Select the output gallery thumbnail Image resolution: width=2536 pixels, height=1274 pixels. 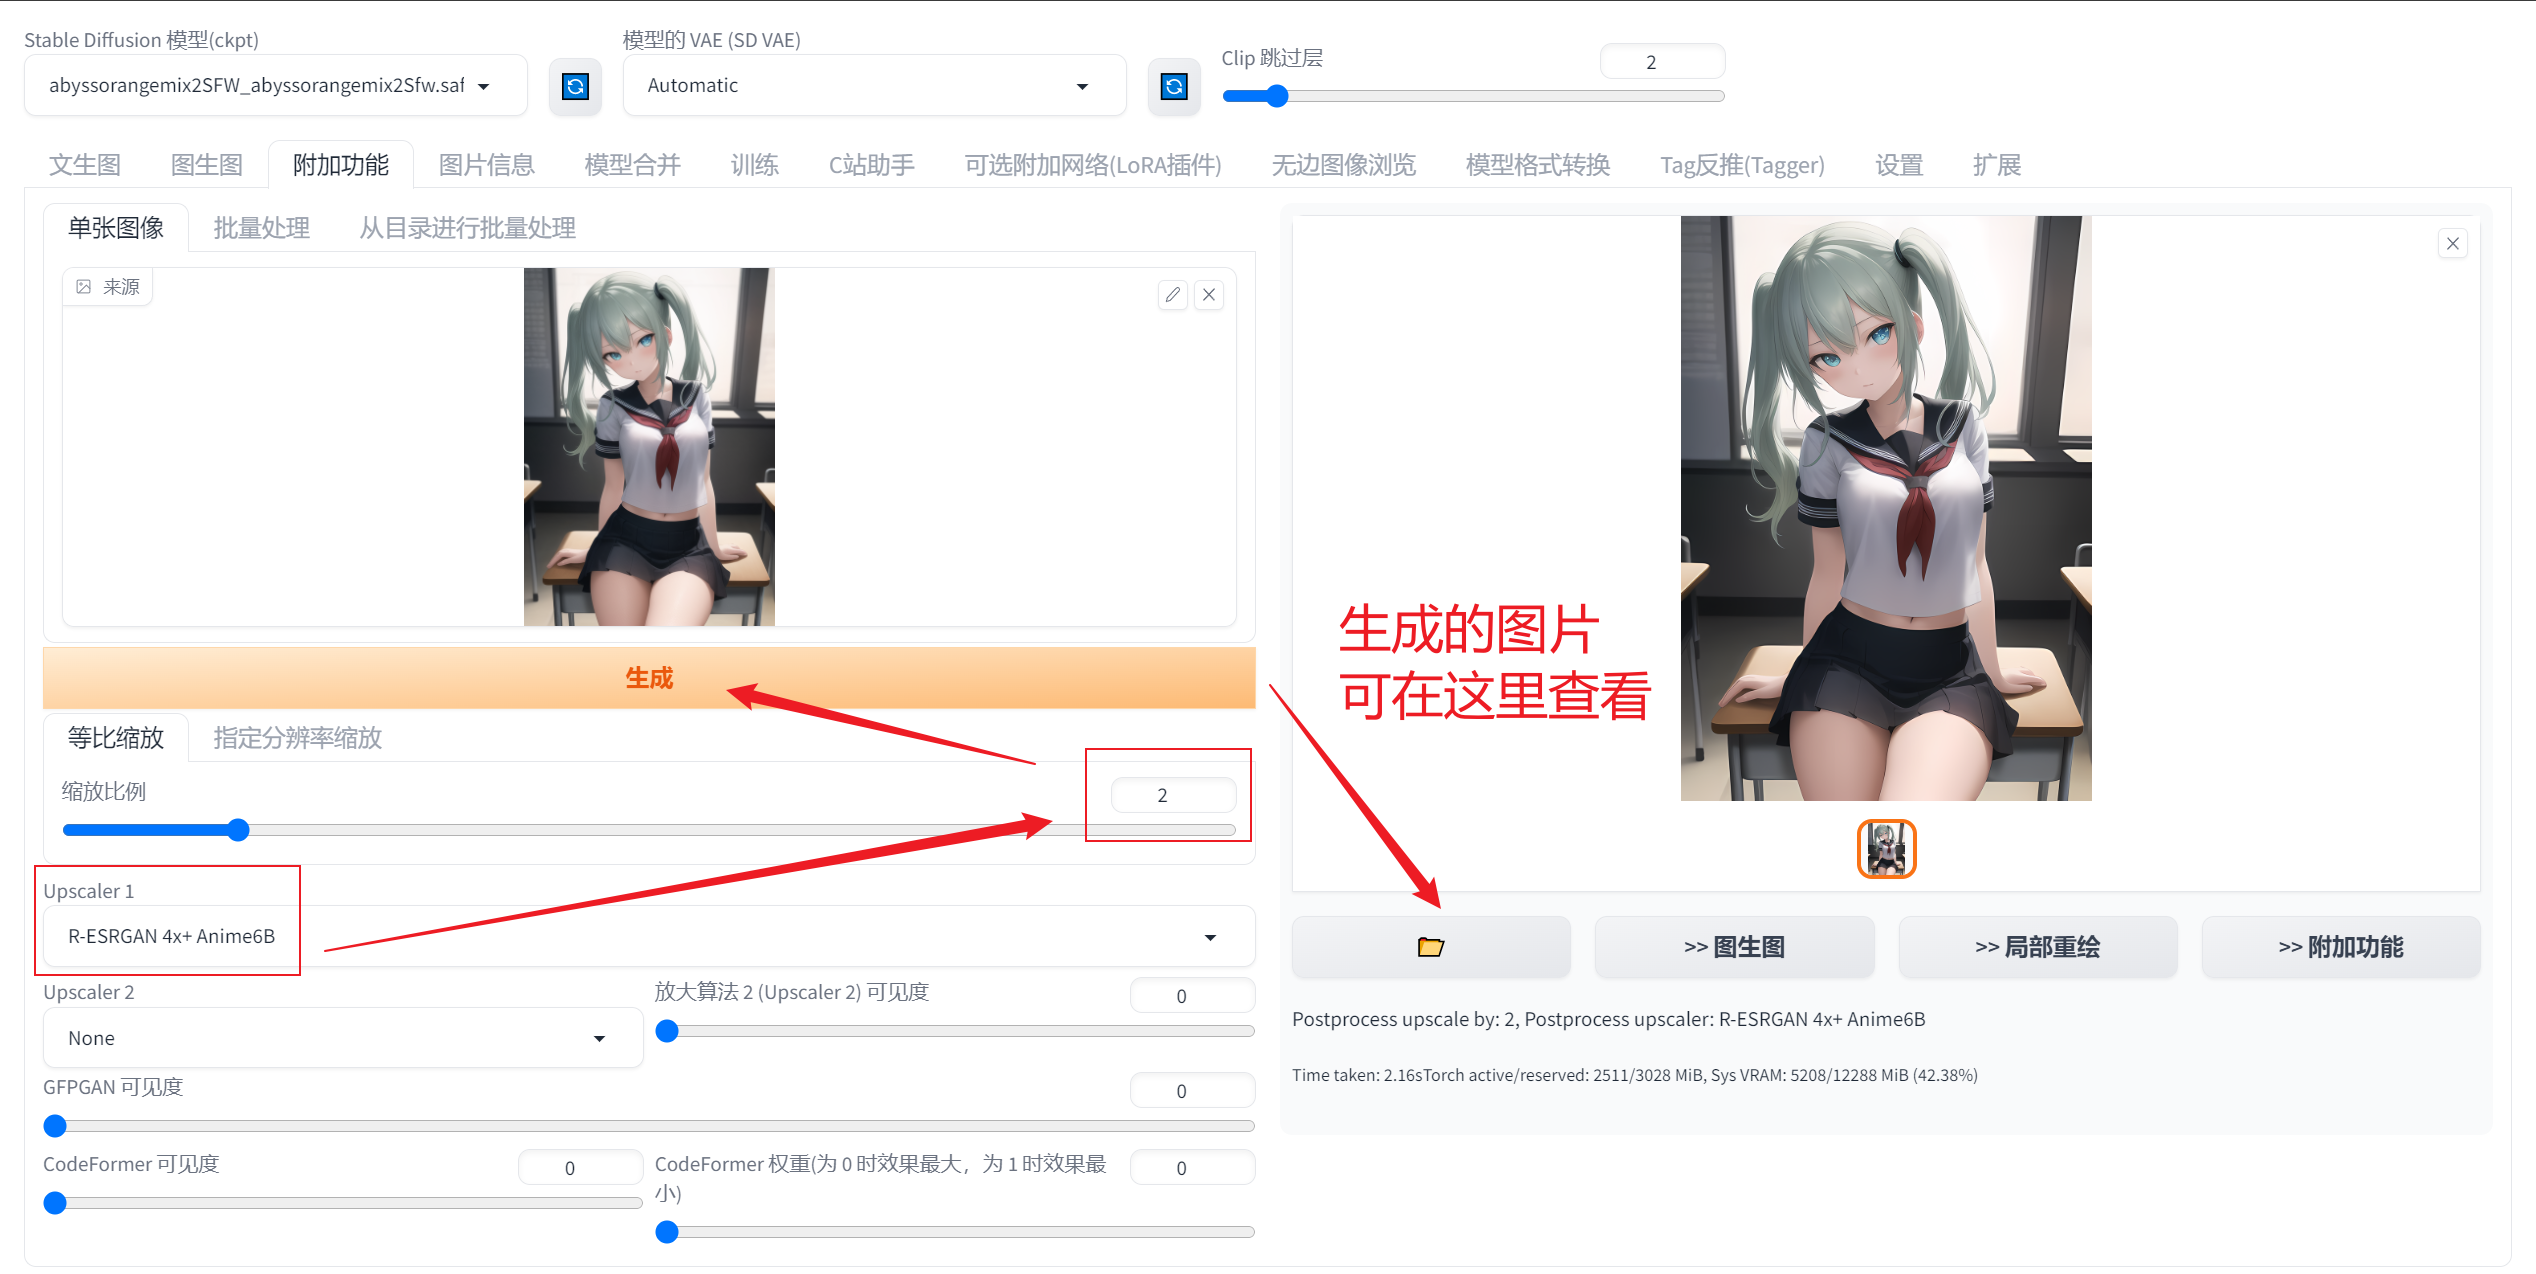click(x=1886, y=849)
